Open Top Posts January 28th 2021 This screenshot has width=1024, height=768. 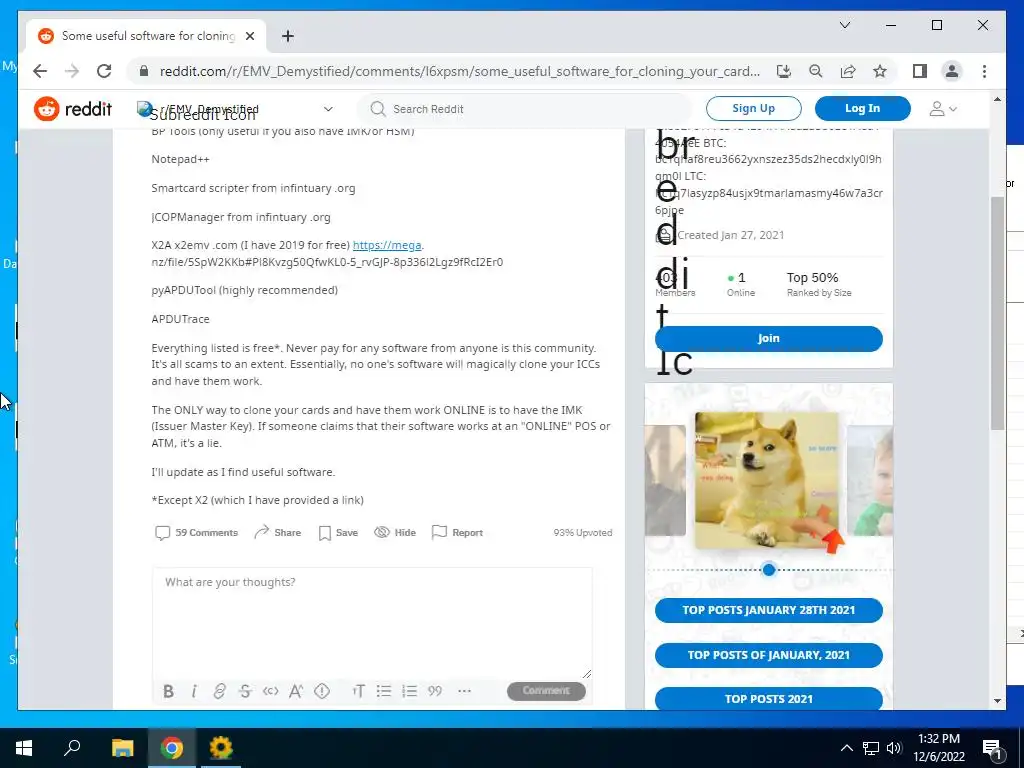pos(769,610)
